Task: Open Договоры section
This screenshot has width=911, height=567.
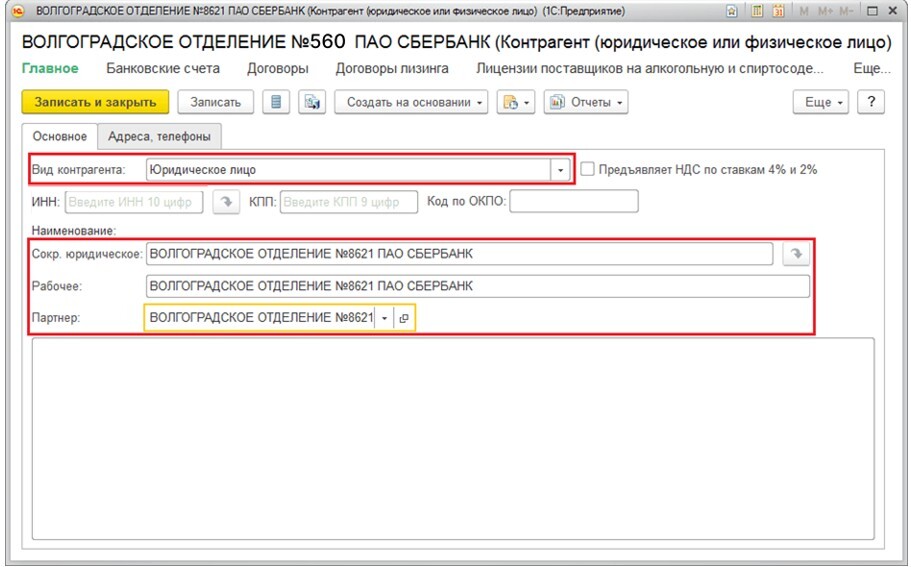Action: tap(278, 69)
